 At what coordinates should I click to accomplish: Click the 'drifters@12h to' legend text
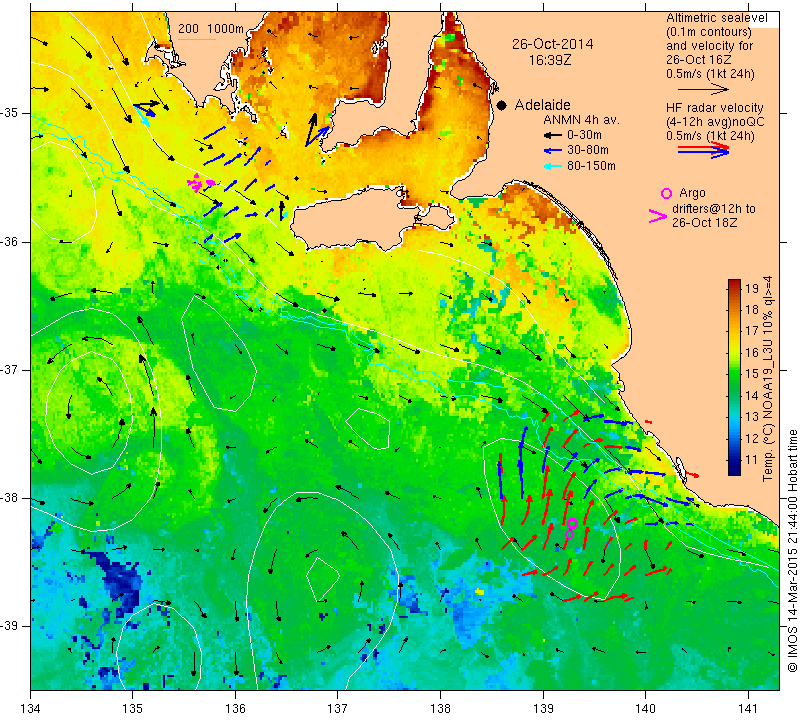pyautogui.click(x=713, y=209)
